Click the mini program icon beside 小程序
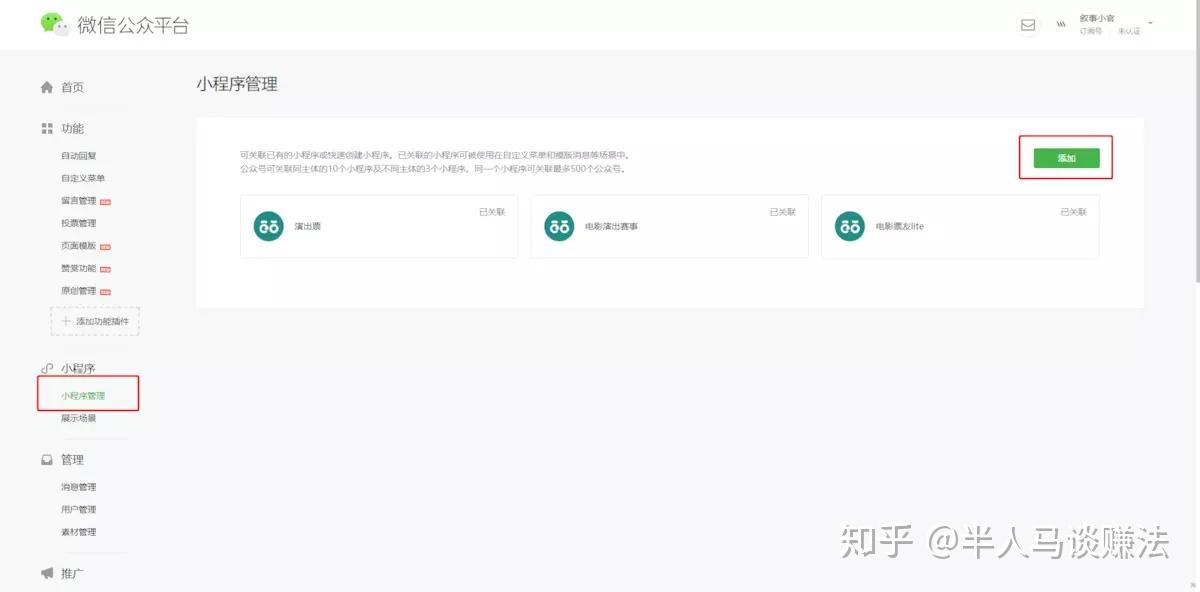Viewport: 1200px width, 592px height. tap(46, 368)
